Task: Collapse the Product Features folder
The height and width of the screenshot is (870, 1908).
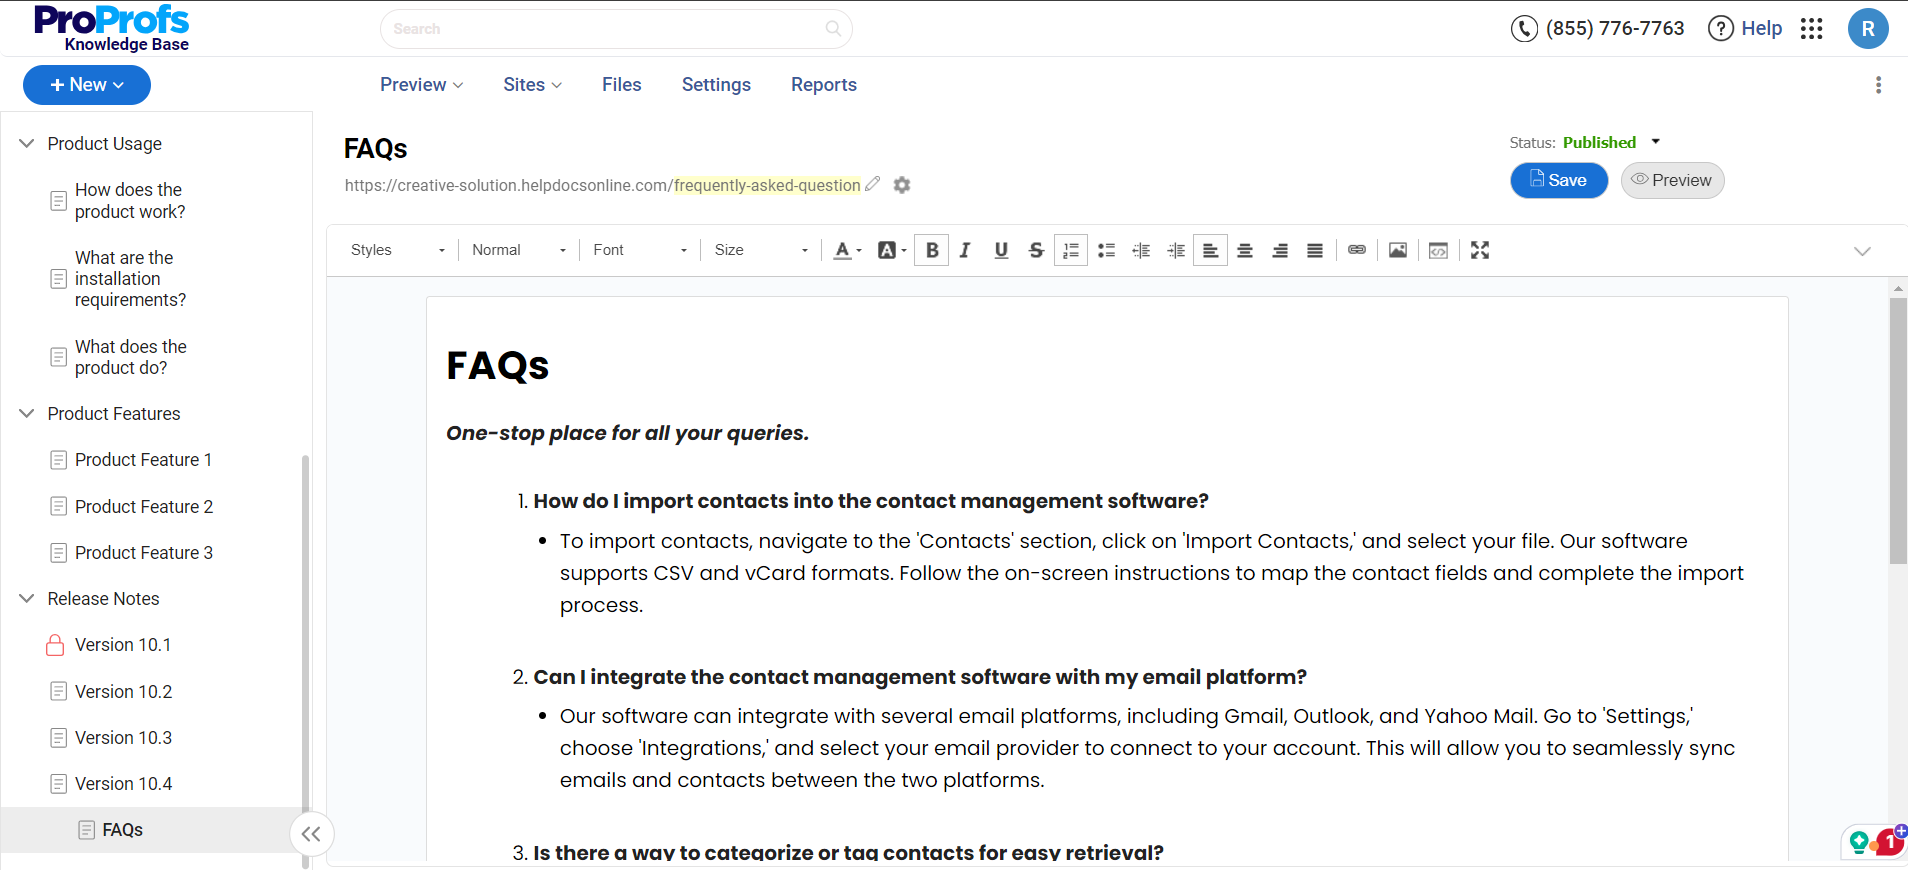Action: click(27, 414)
